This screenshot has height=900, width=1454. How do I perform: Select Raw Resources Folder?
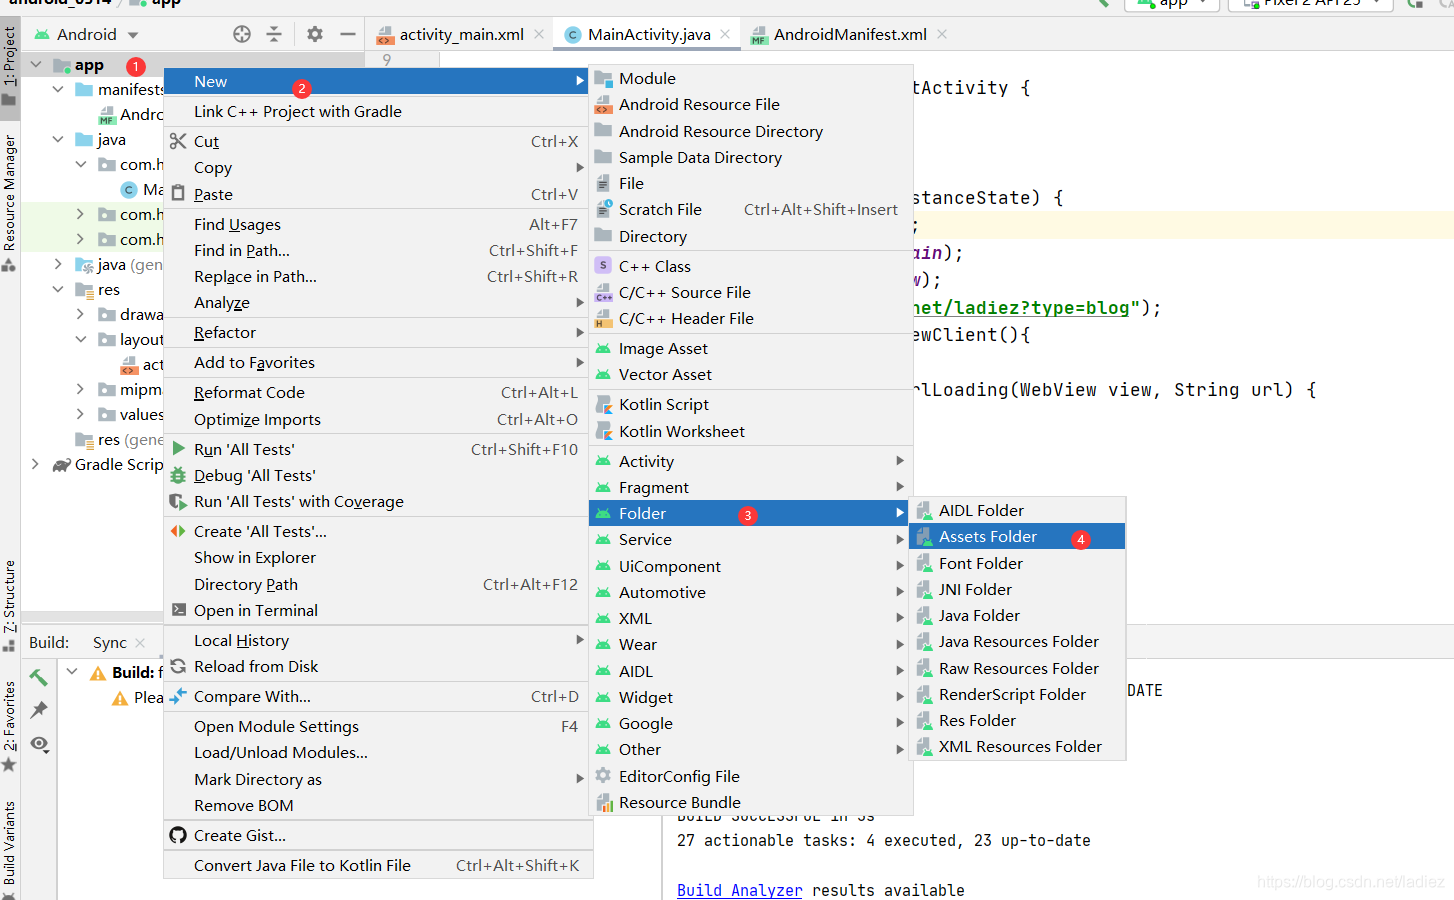pyautogui.click(x=1017, y=668)
